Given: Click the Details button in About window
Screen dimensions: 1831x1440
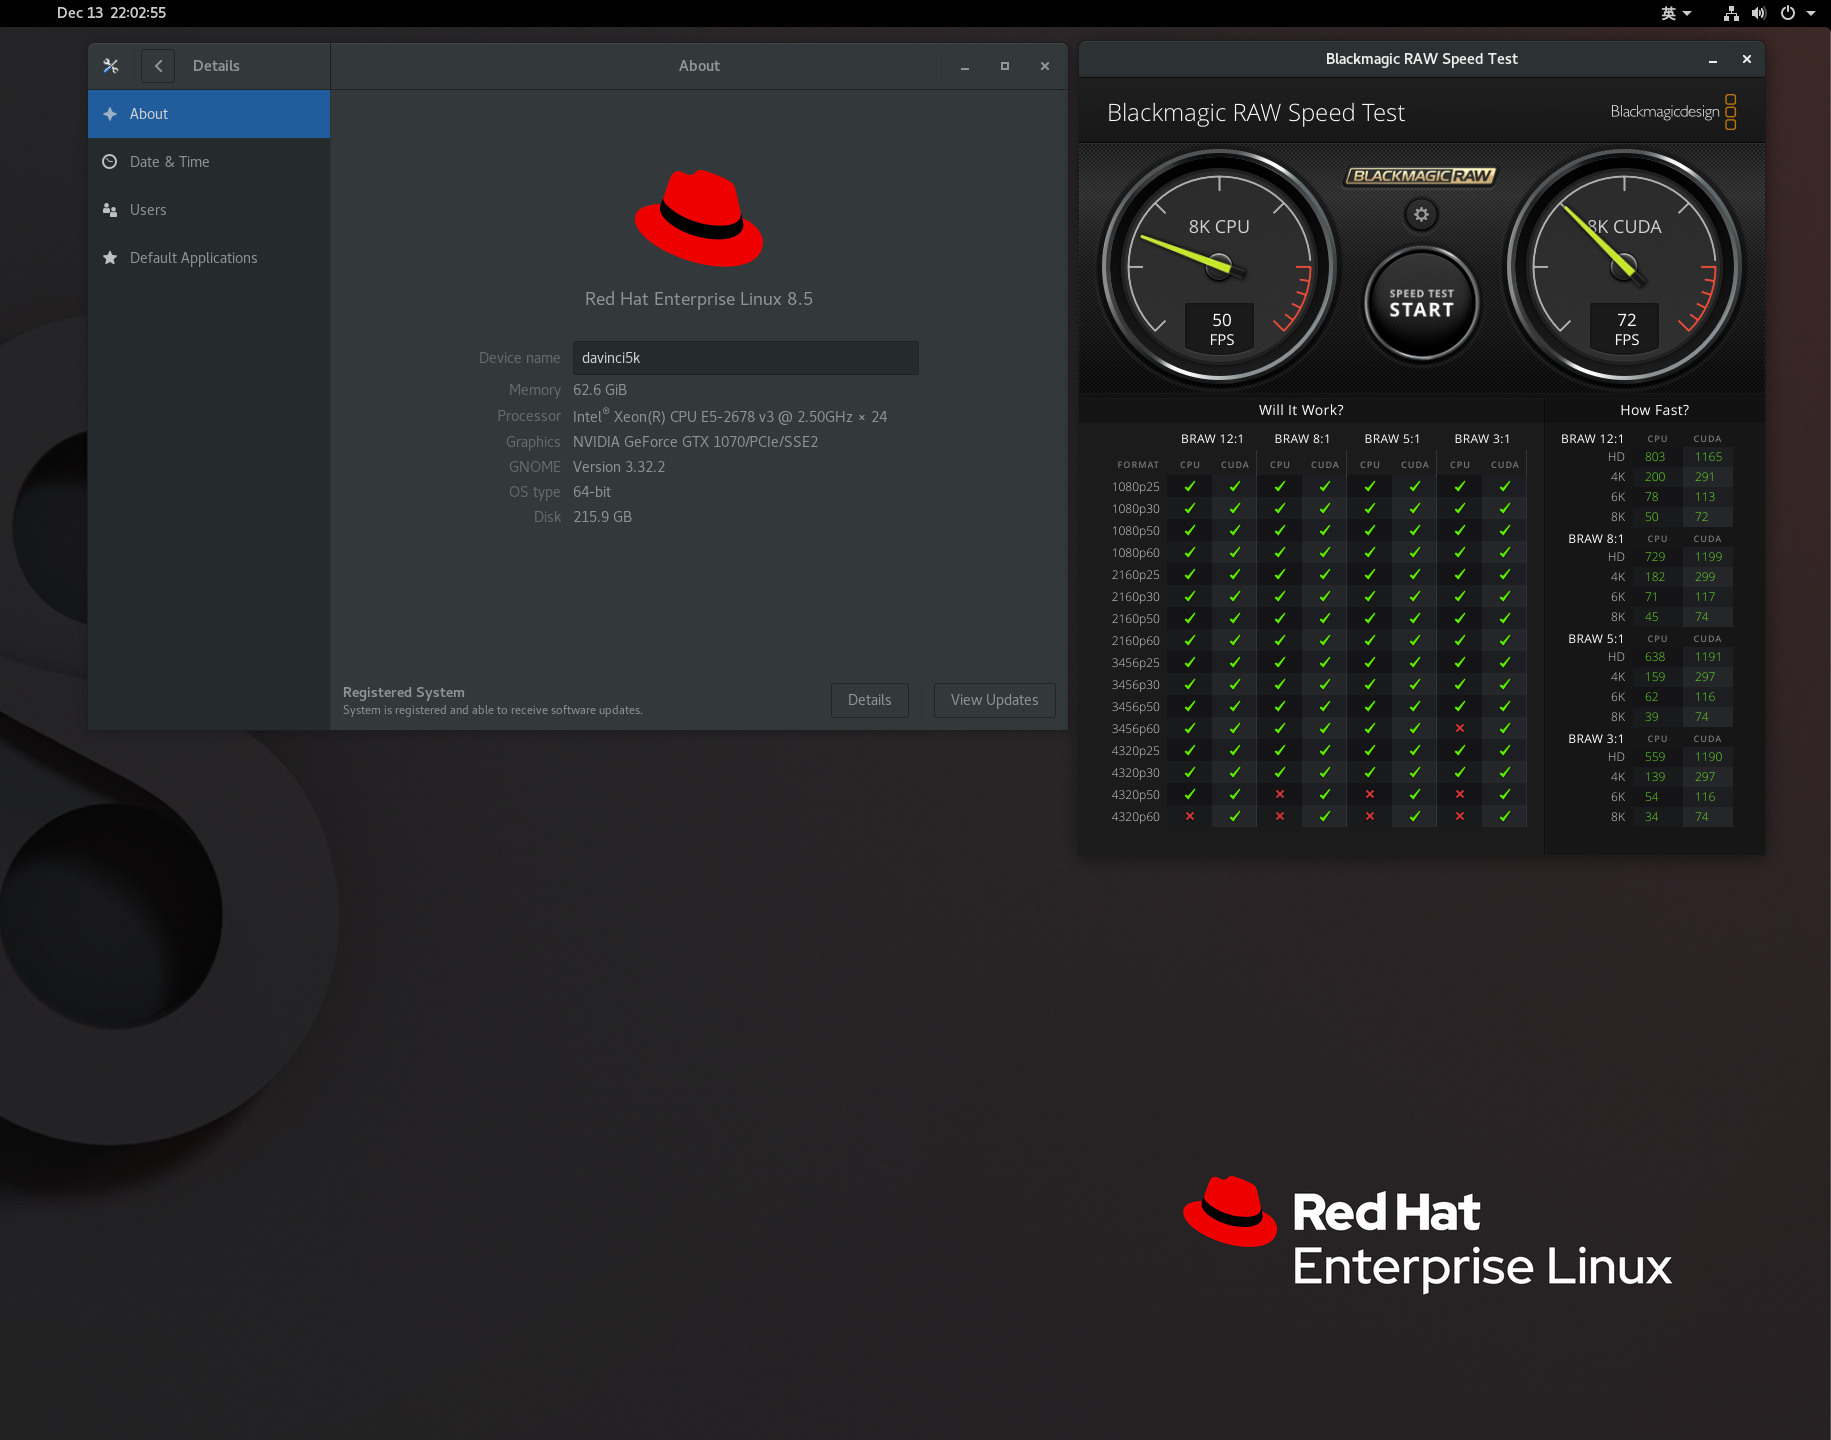Looking at the screenshot, I should (869, 700).
